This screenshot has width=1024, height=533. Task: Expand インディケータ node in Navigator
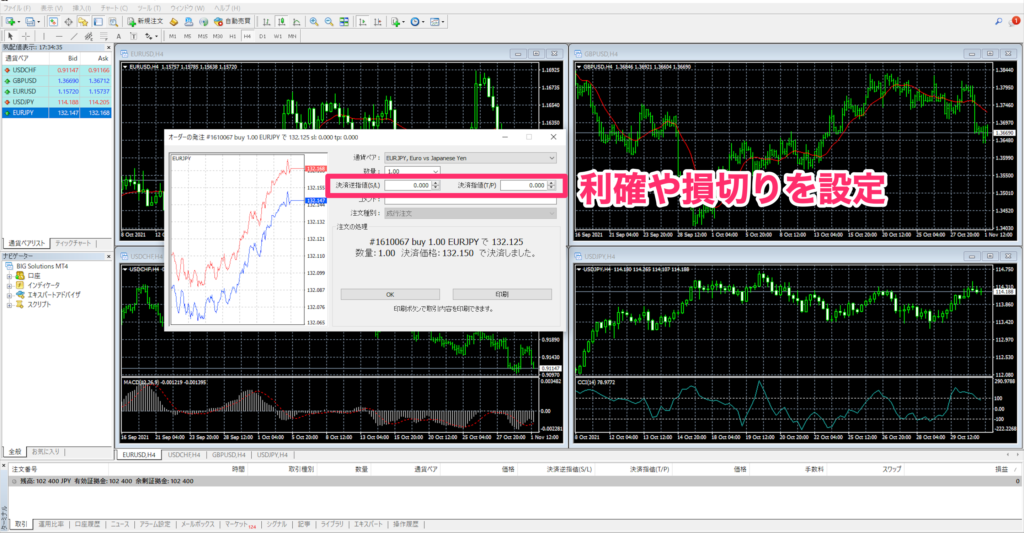pyautogui.click(x=9, y=285)
